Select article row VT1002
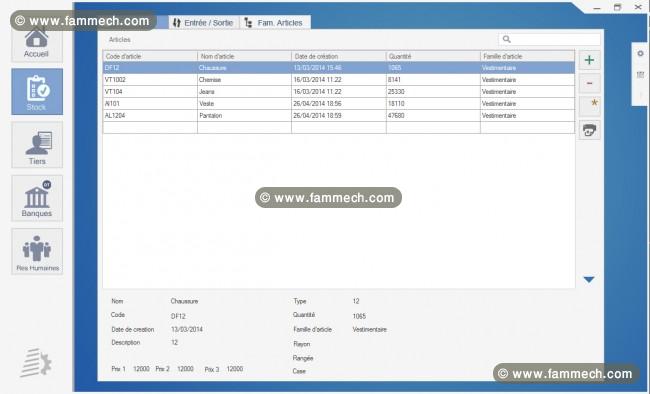The width and height of the screenshot is (650, 394). tap(339, 80)
